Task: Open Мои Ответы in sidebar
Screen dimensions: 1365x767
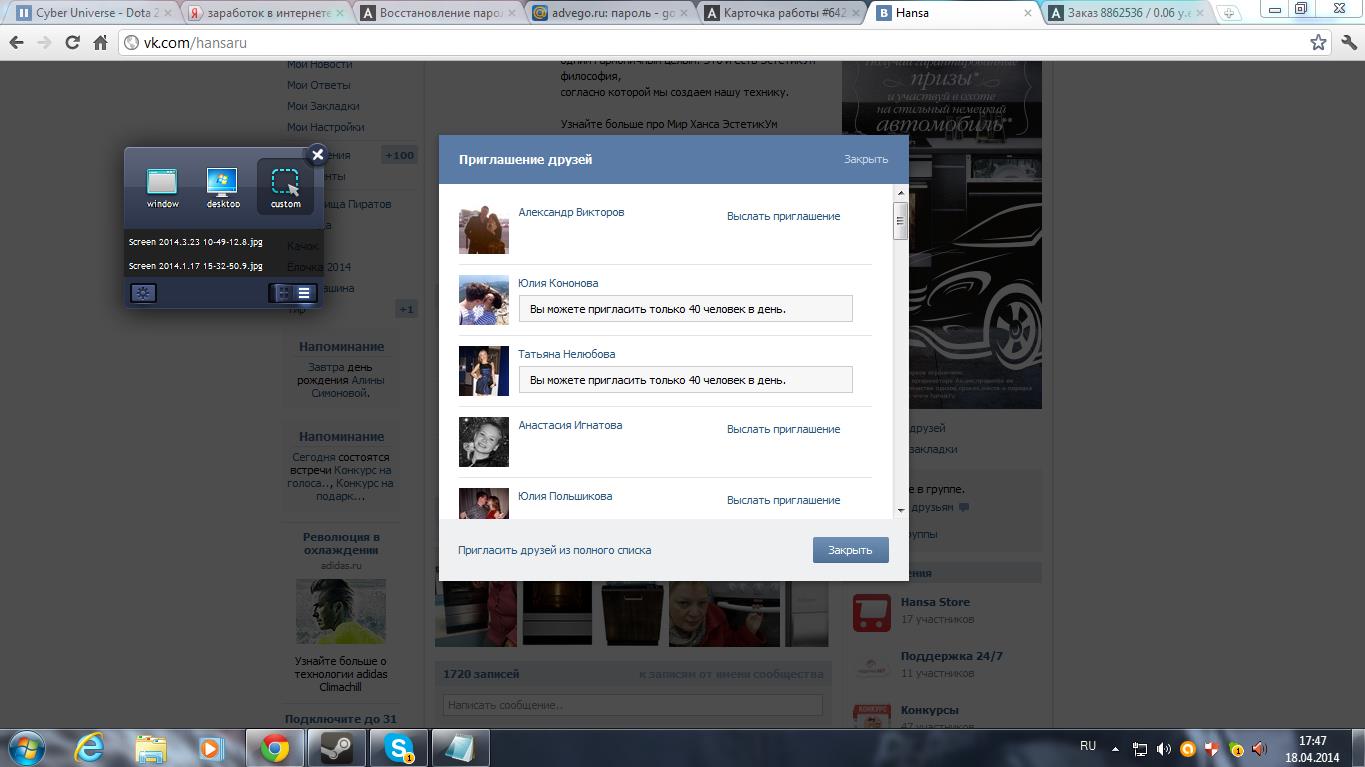Action: pyautogui.click(x=318, y=85)
